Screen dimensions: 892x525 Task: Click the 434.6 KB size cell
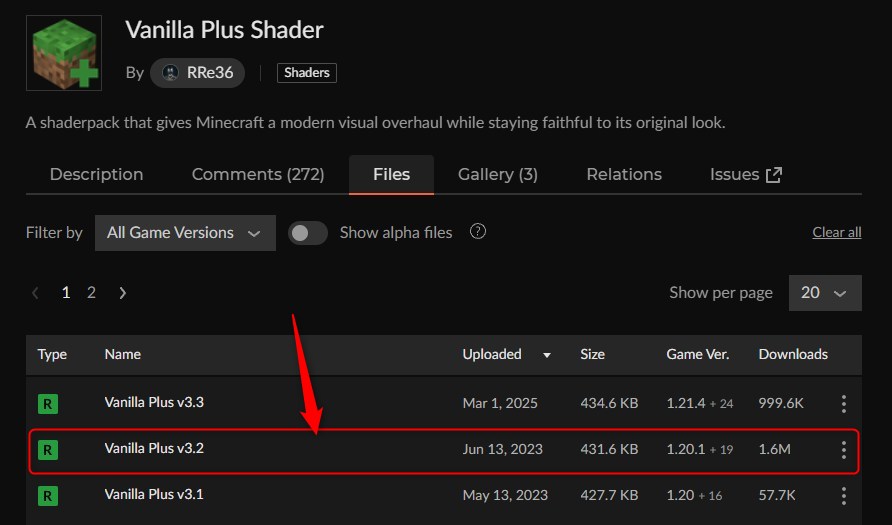coord(609,403)
